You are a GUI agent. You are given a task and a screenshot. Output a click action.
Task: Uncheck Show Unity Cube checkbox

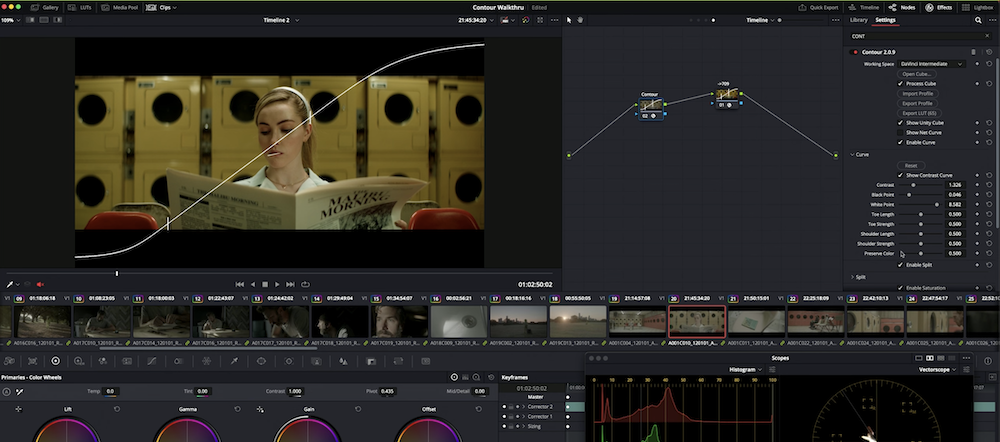[x=901, y=122]
